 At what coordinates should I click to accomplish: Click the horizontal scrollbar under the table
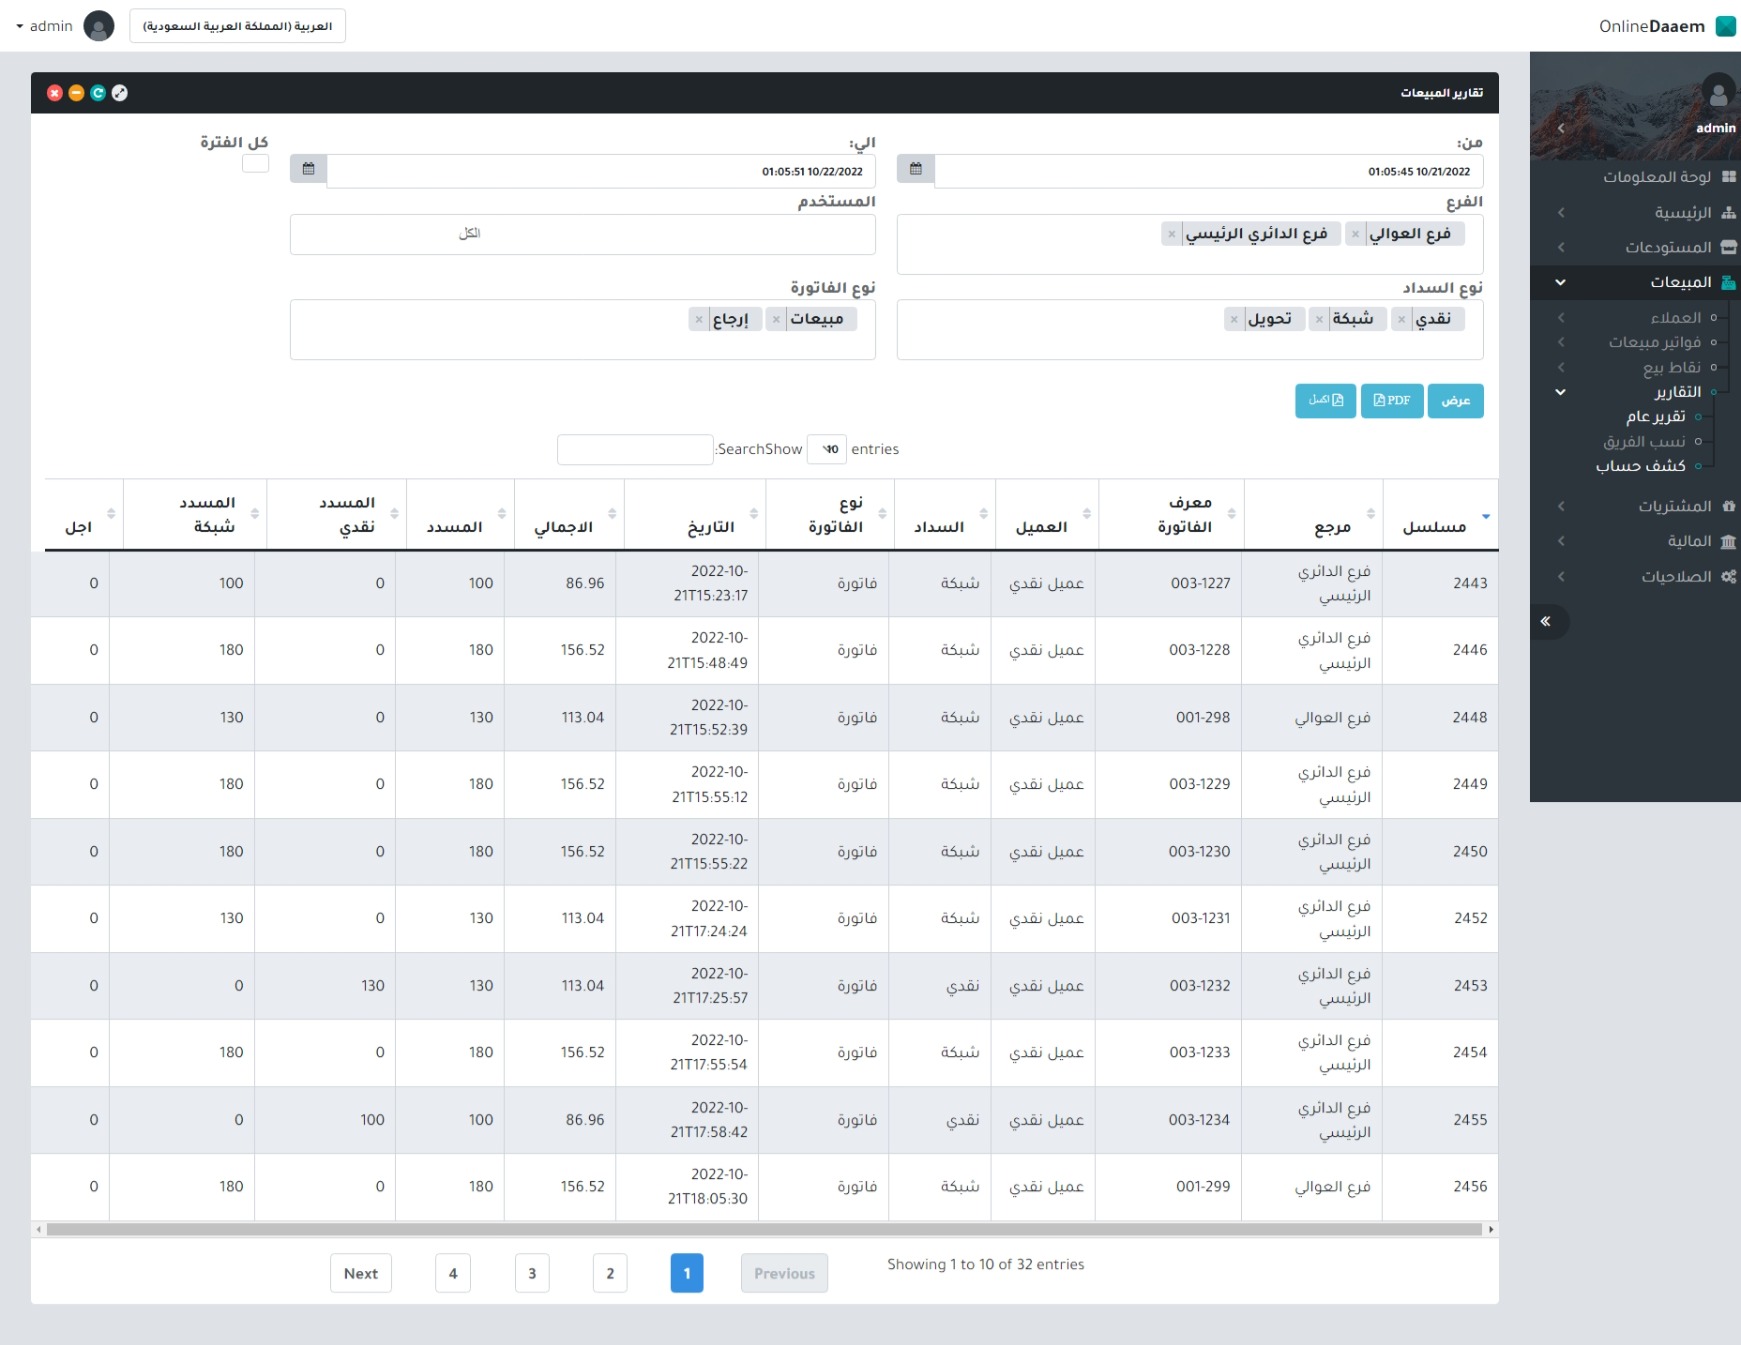coord(764,1229)
